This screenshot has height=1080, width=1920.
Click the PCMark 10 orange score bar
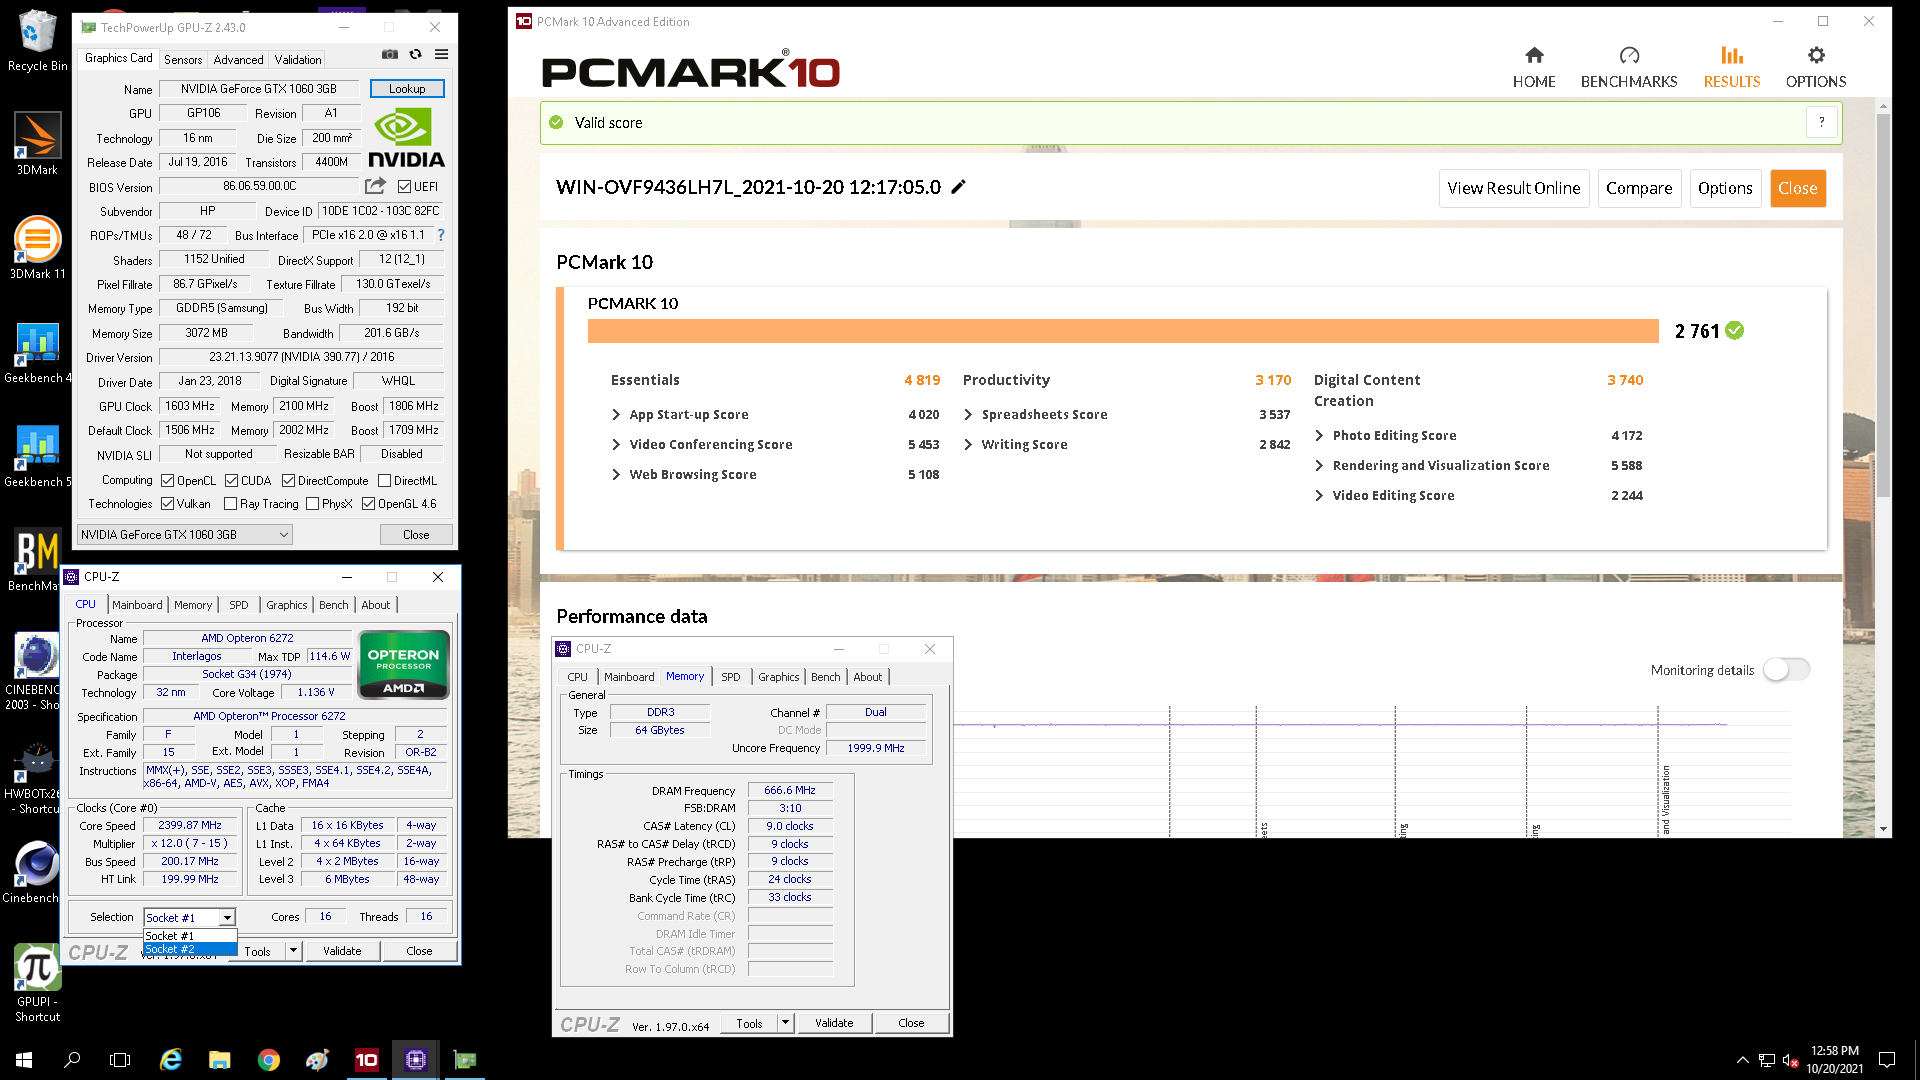pos(1123,331)
